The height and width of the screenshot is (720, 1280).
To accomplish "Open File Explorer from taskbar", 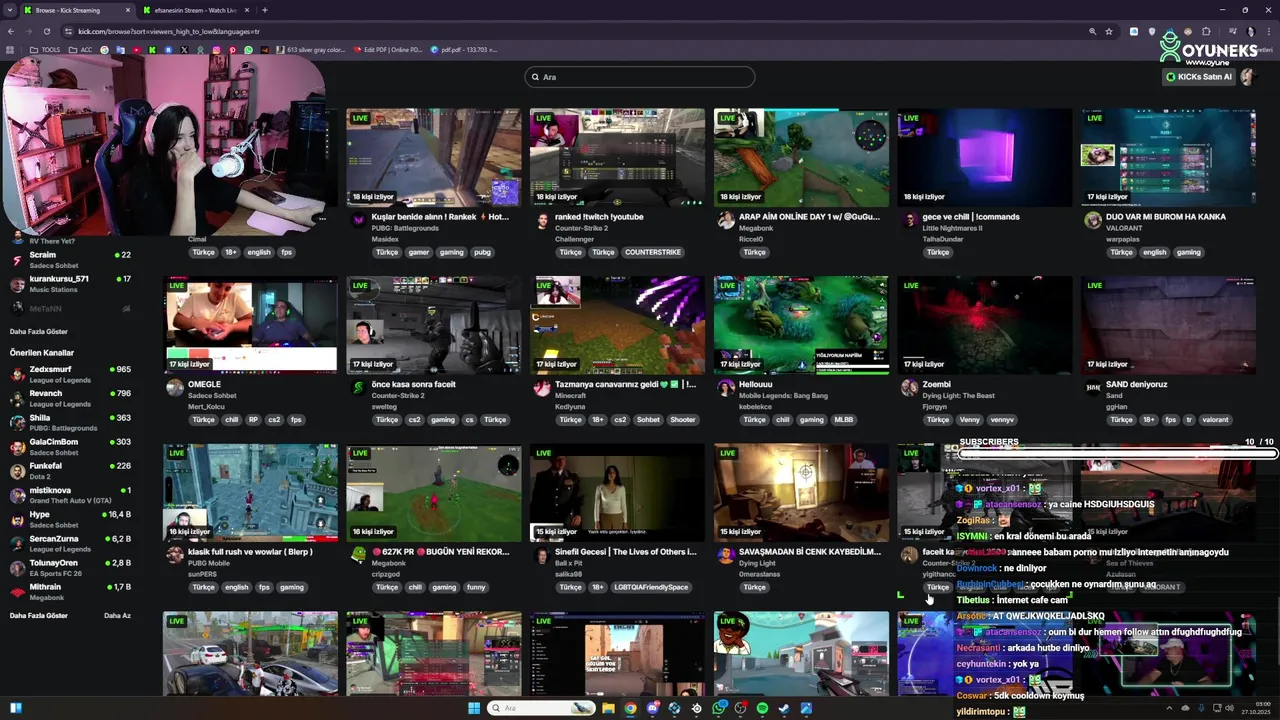I will point(608,708).
